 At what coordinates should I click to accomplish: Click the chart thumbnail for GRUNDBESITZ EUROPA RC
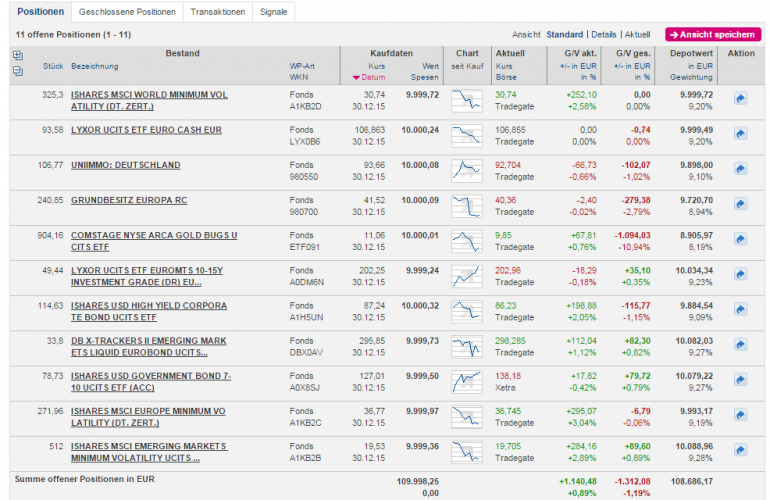pyautogui.click(x=465, y=206)
